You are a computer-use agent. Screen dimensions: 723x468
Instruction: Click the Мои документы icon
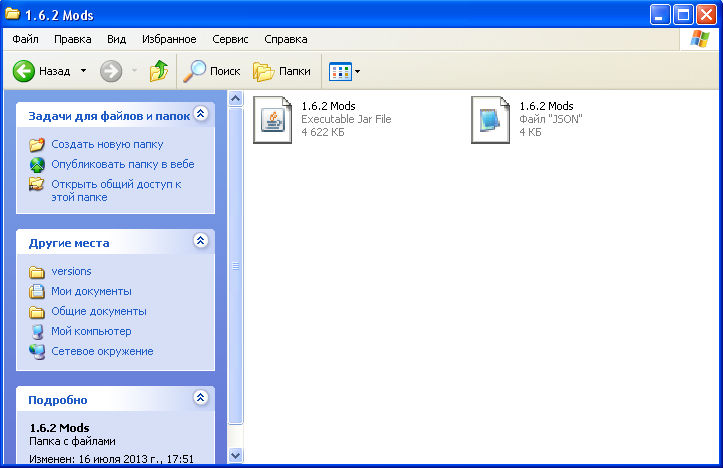point(37,291)
